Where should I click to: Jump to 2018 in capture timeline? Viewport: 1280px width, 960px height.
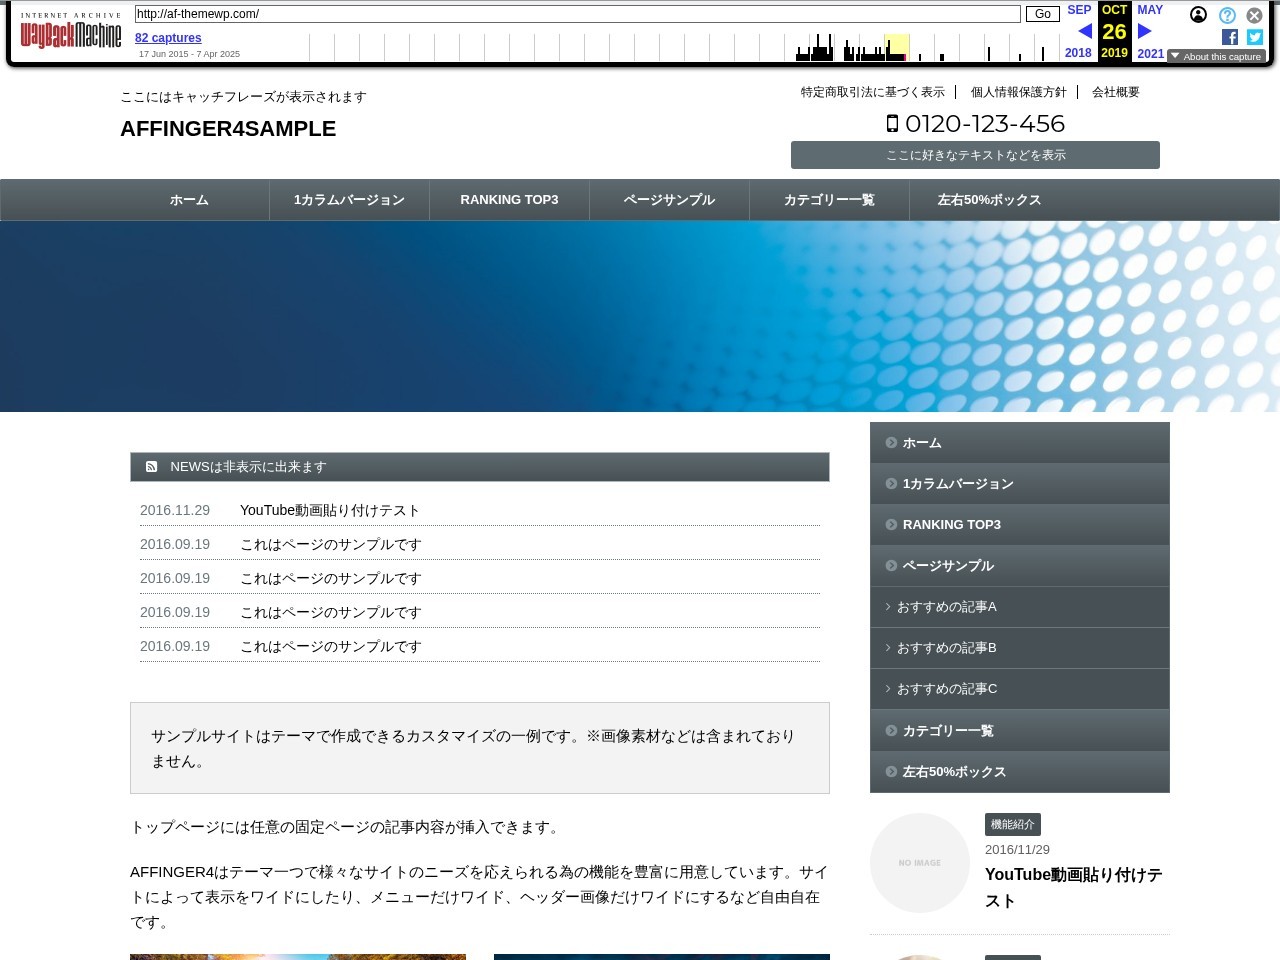[x=1078, y=53]
